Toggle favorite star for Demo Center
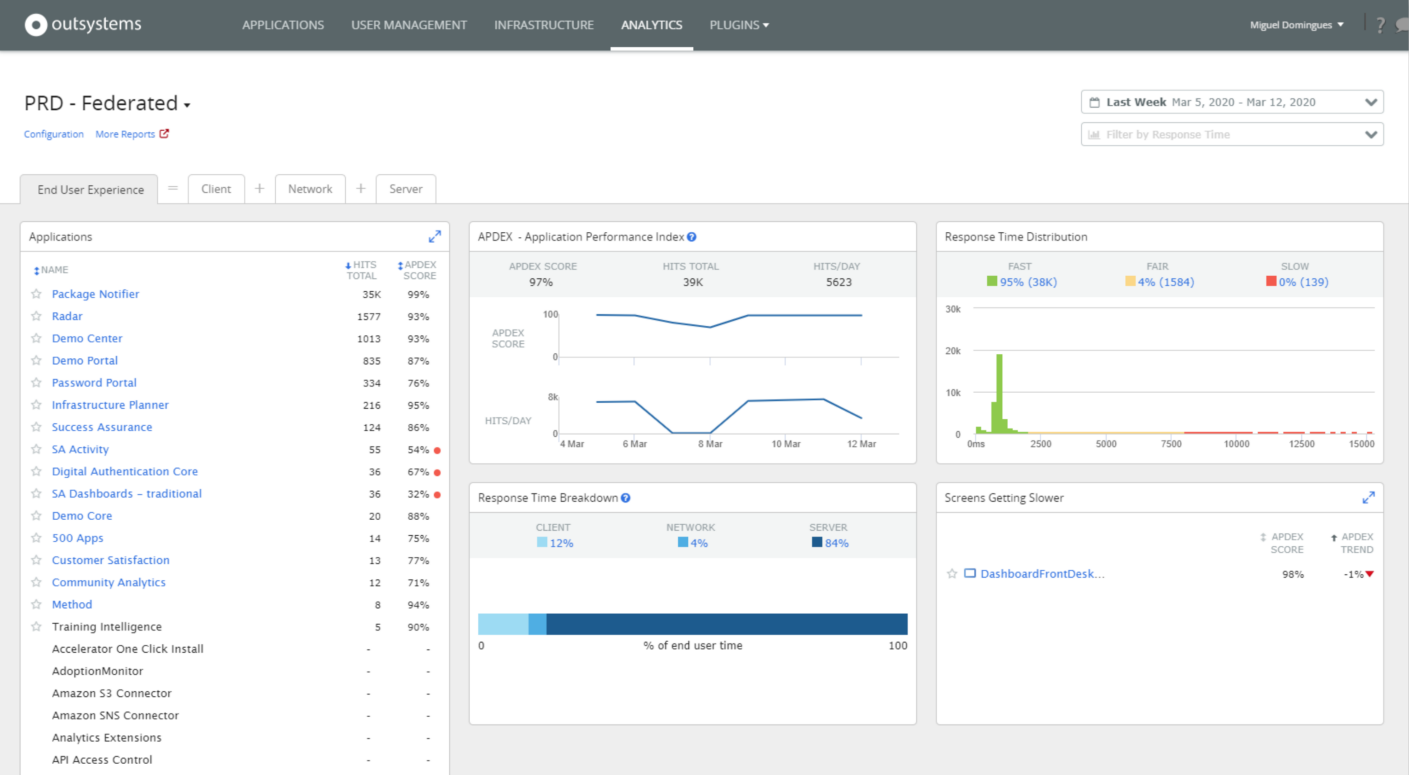The image size is (1409, 775). 37,339
